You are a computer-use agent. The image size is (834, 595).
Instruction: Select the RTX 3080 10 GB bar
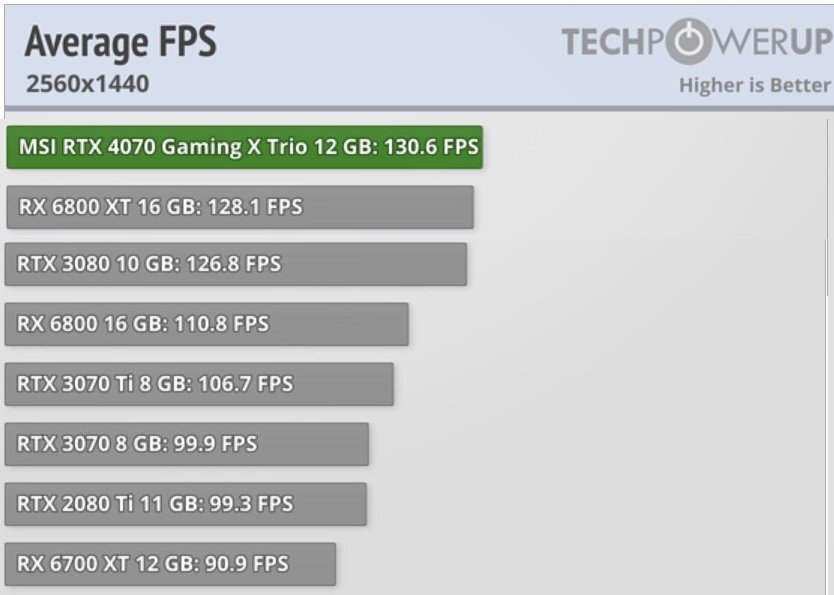(x=236, y=264)
